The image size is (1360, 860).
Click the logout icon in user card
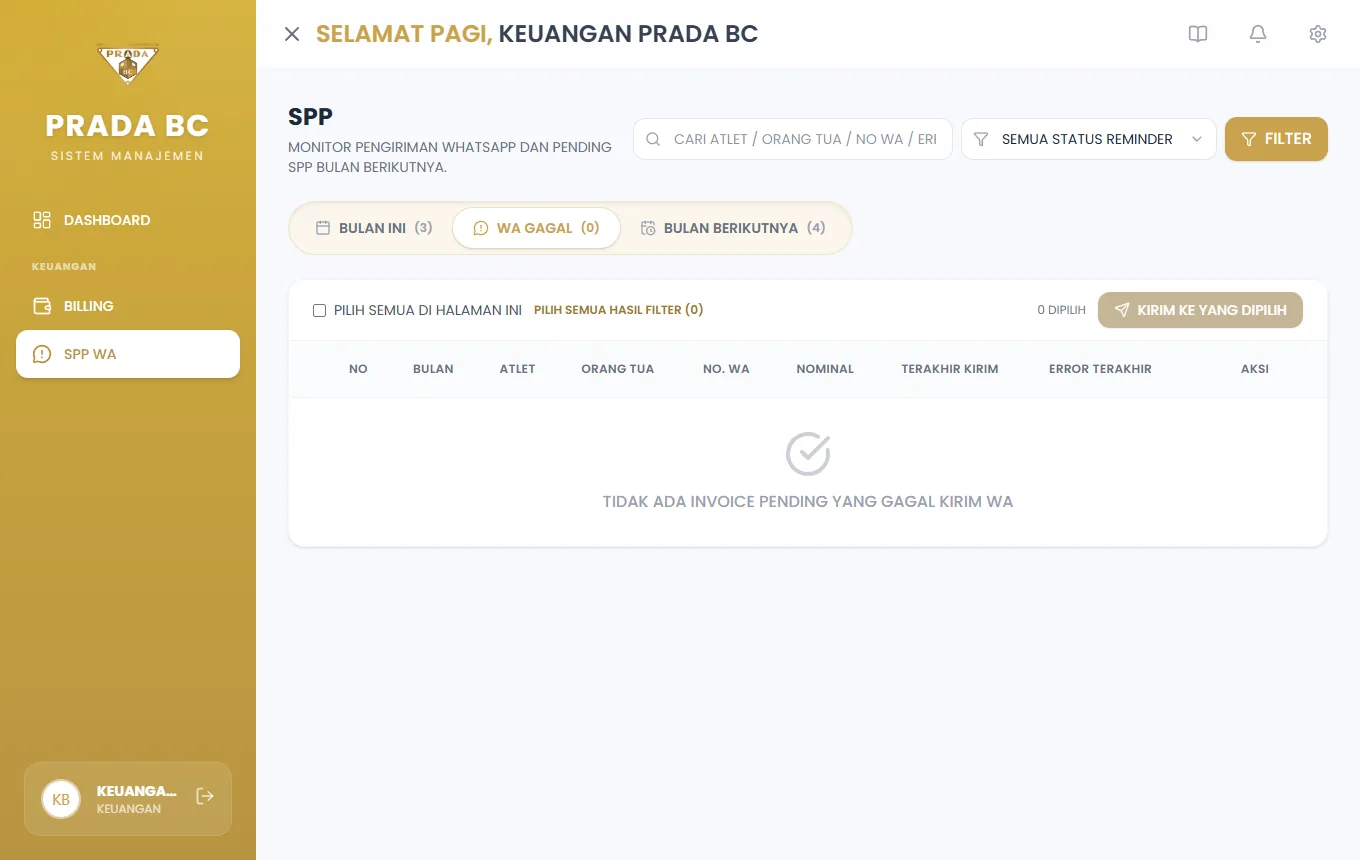click(205, 796)
